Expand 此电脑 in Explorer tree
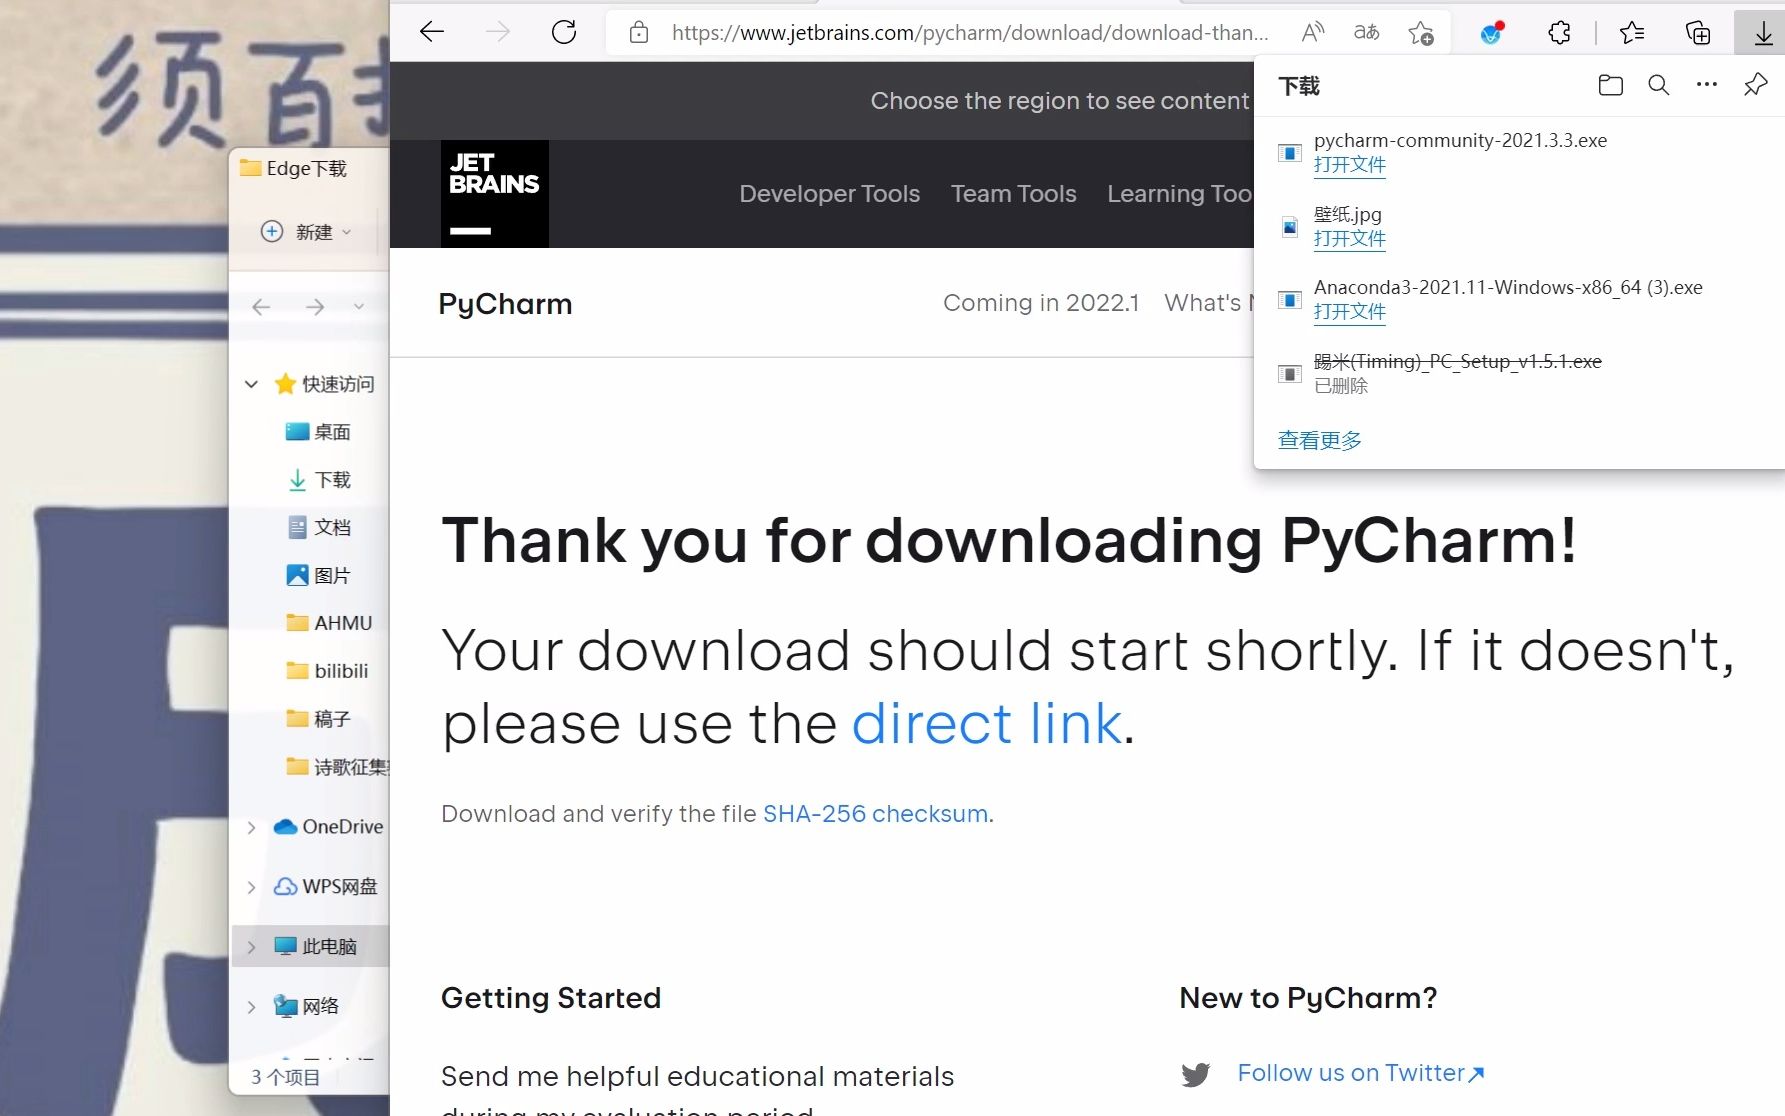Image resolution: width=1785 pixels, height=1116 pixels. (x=251, y=946)
